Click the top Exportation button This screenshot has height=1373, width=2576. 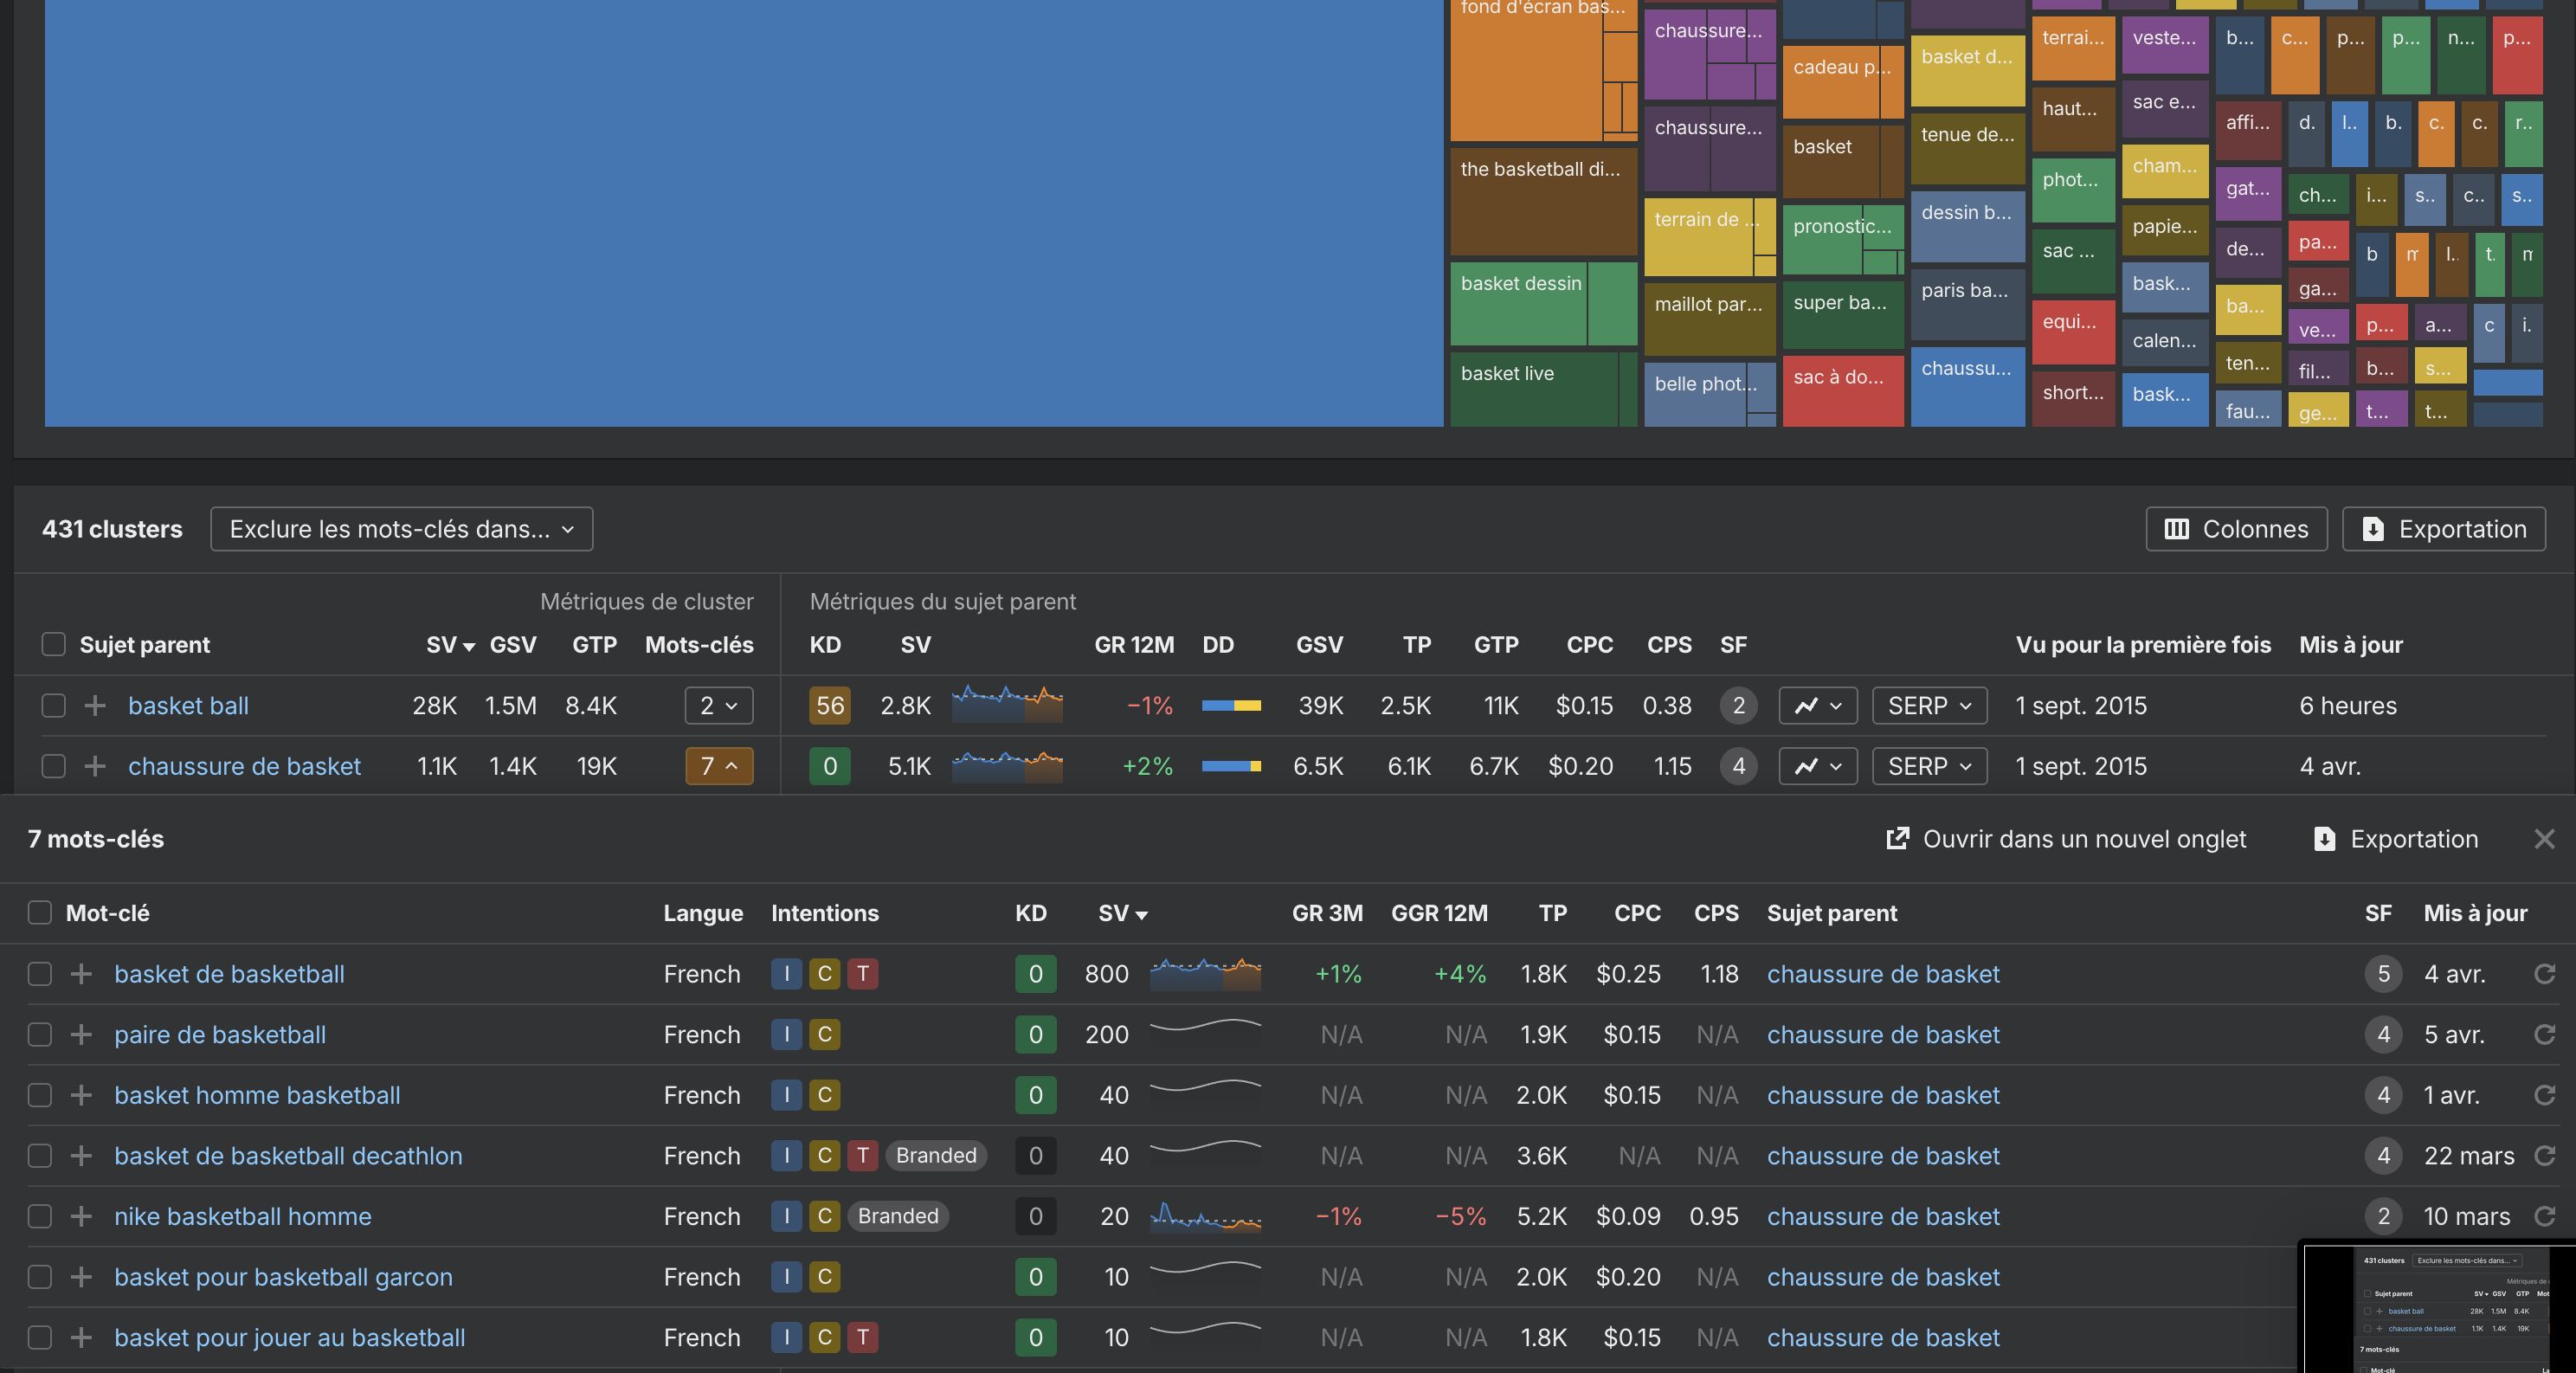pyautogui.click(x=2443, y=529)
